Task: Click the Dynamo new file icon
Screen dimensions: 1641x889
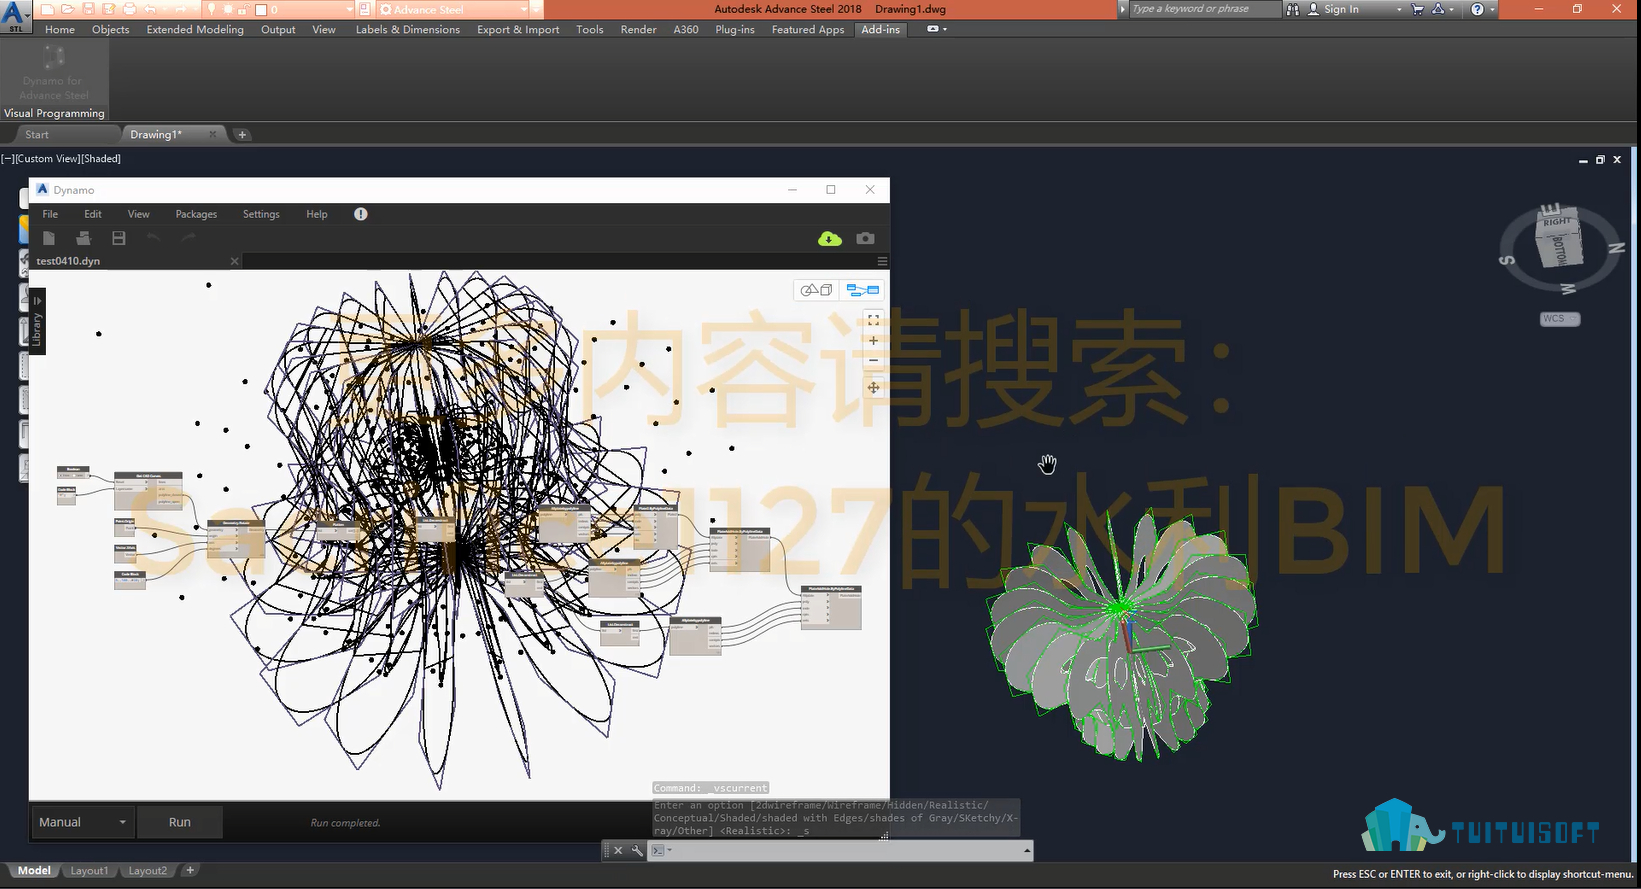Action: pyautogui.click(x=49, y=238)
